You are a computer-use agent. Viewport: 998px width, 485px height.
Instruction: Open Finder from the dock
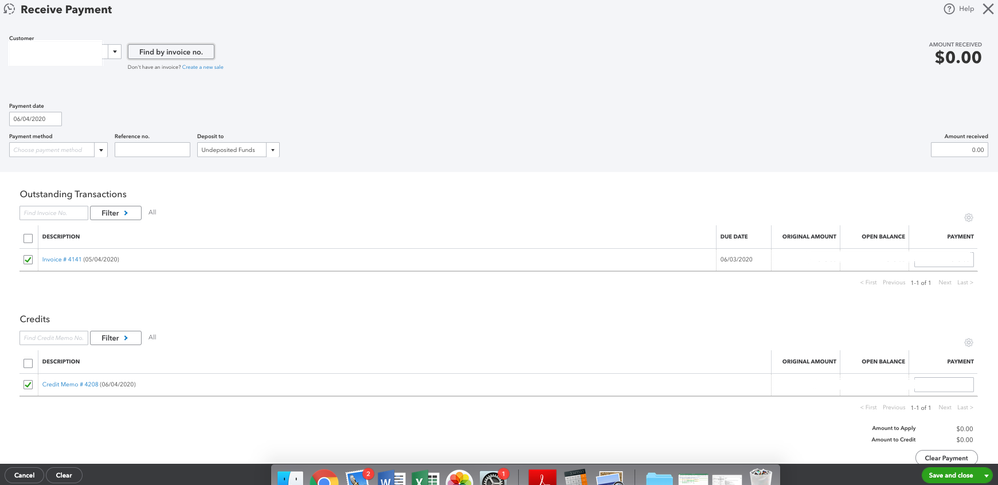(x=290, y=477)
